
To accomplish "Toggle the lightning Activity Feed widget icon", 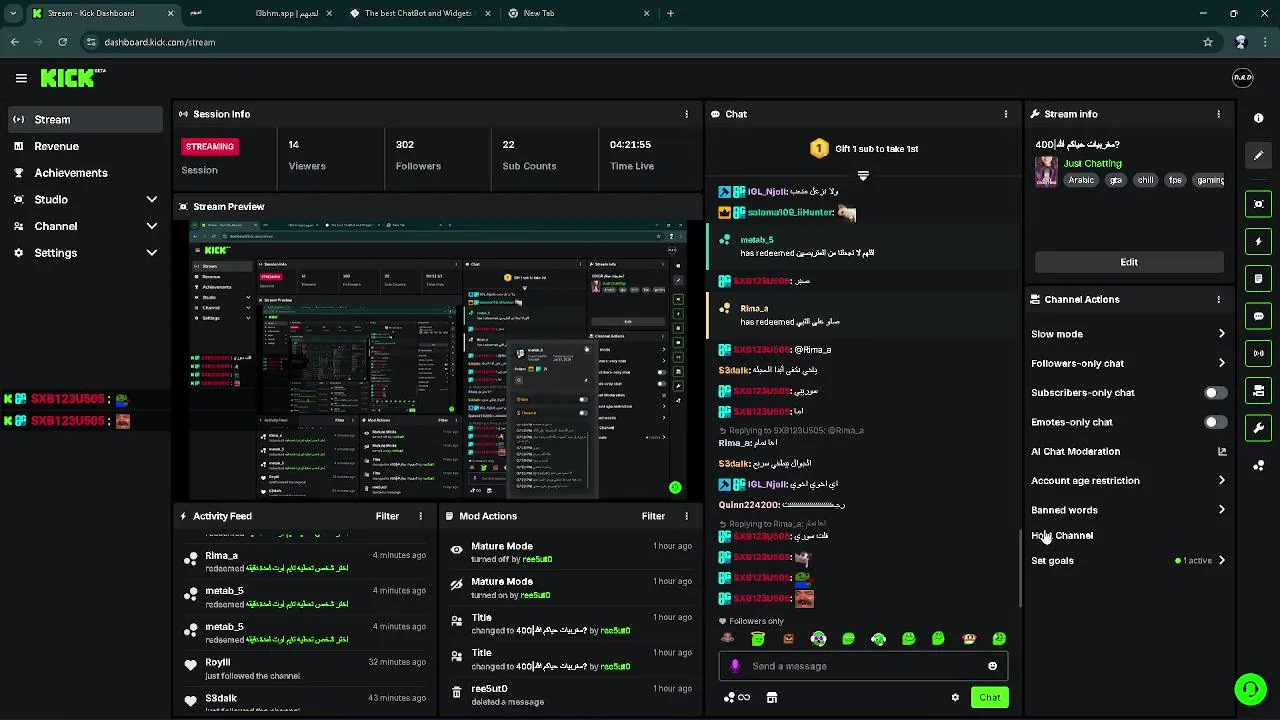I will point(1258,241).
